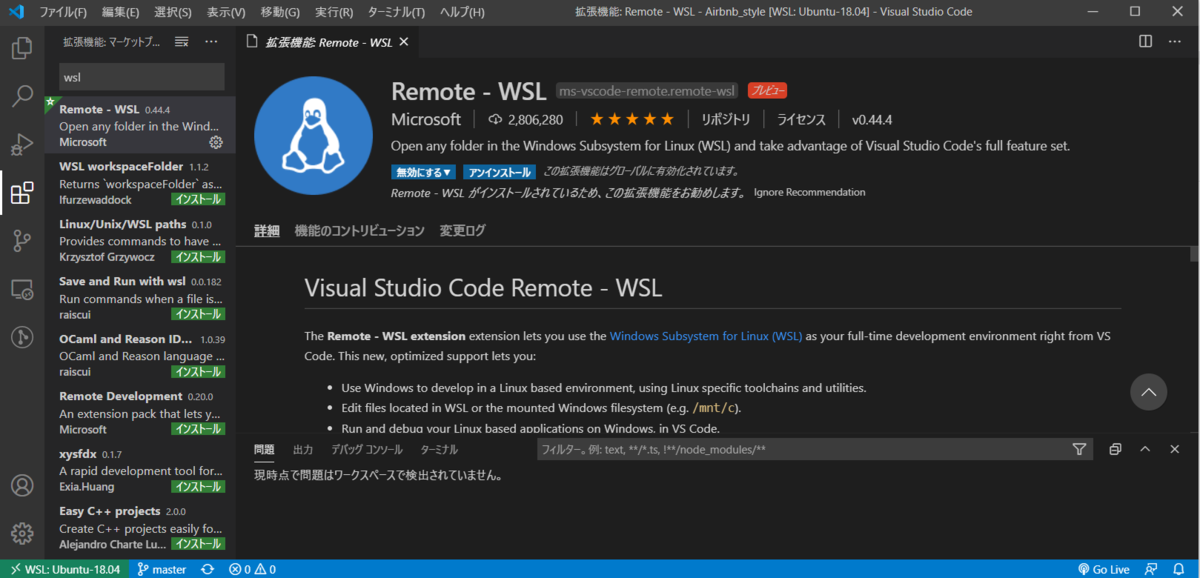
Task: Switch to the 変更ログ tab
Action: coord(462,231)
